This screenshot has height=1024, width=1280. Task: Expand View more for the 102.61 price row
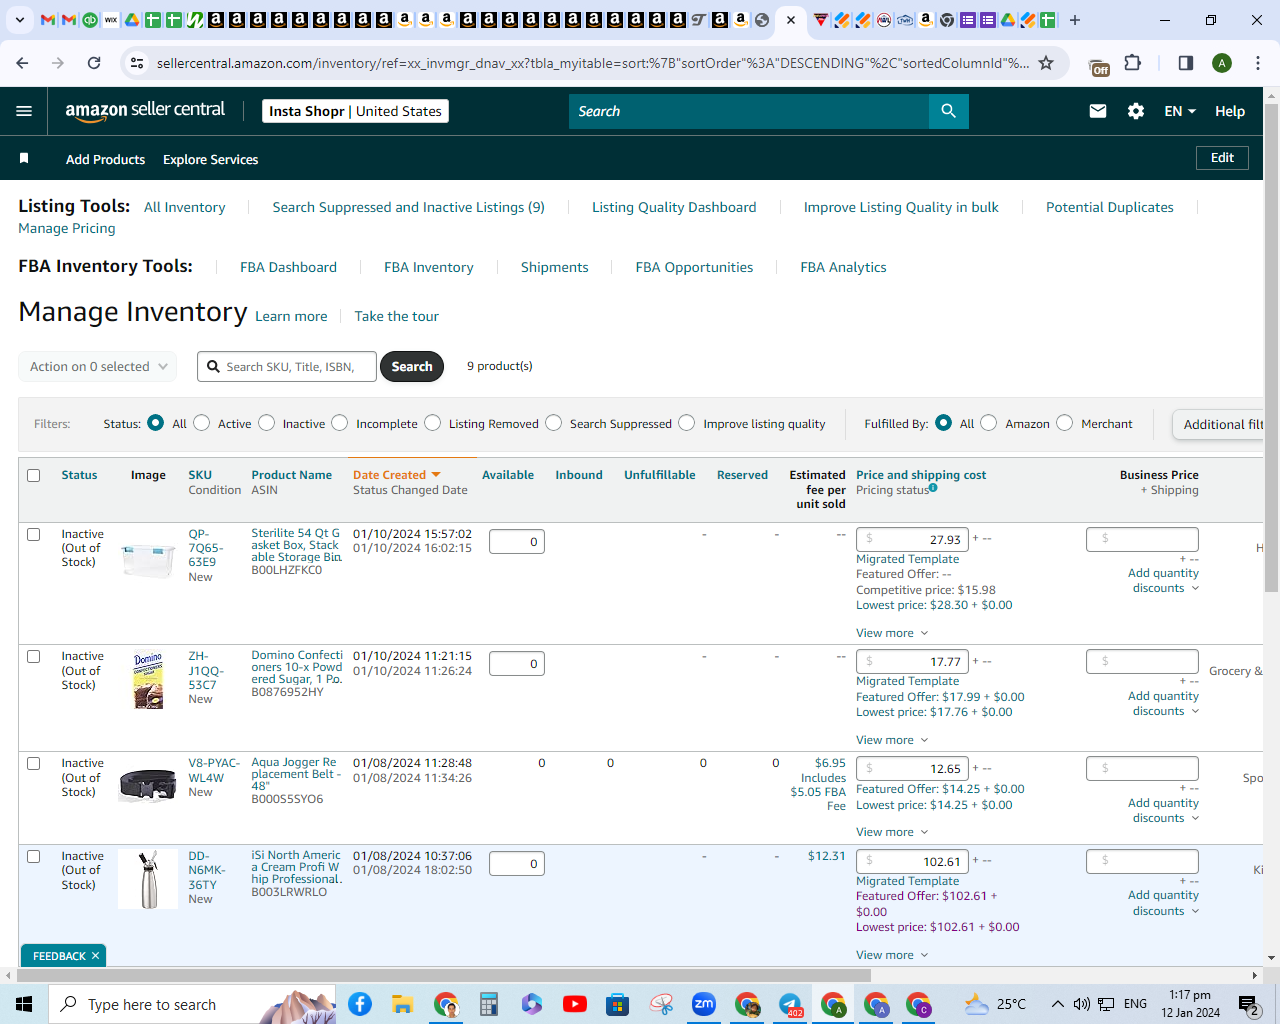tap(892, 955)
